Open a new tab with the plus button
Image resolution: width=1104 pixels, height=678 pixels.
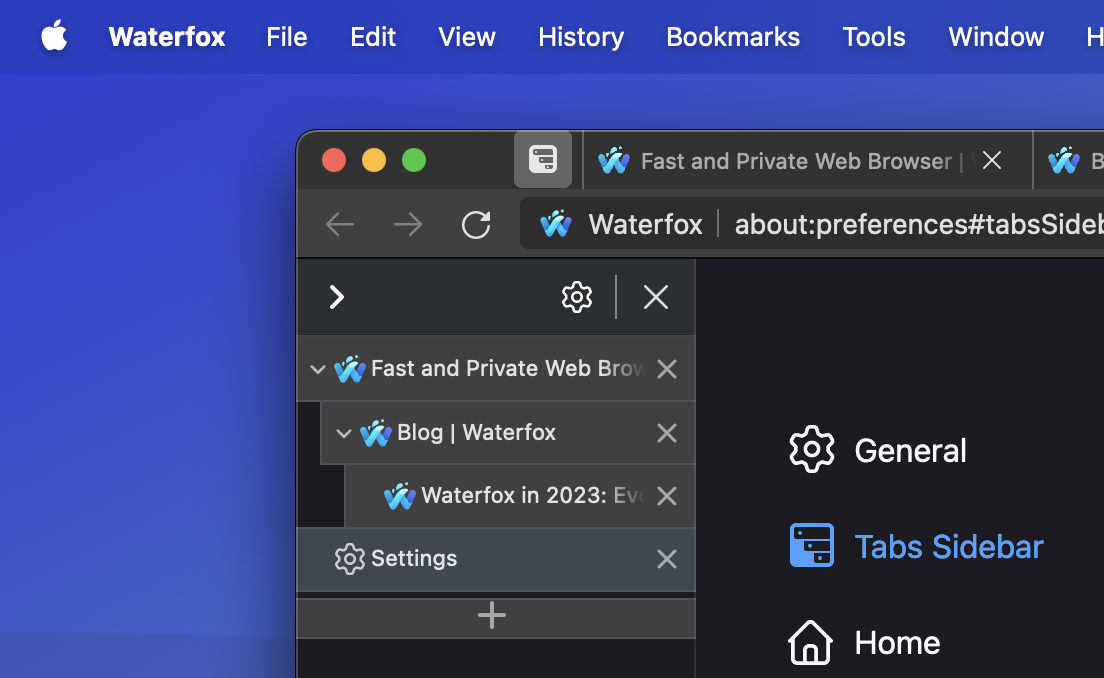pyautogui.click(x=492, y=615)
